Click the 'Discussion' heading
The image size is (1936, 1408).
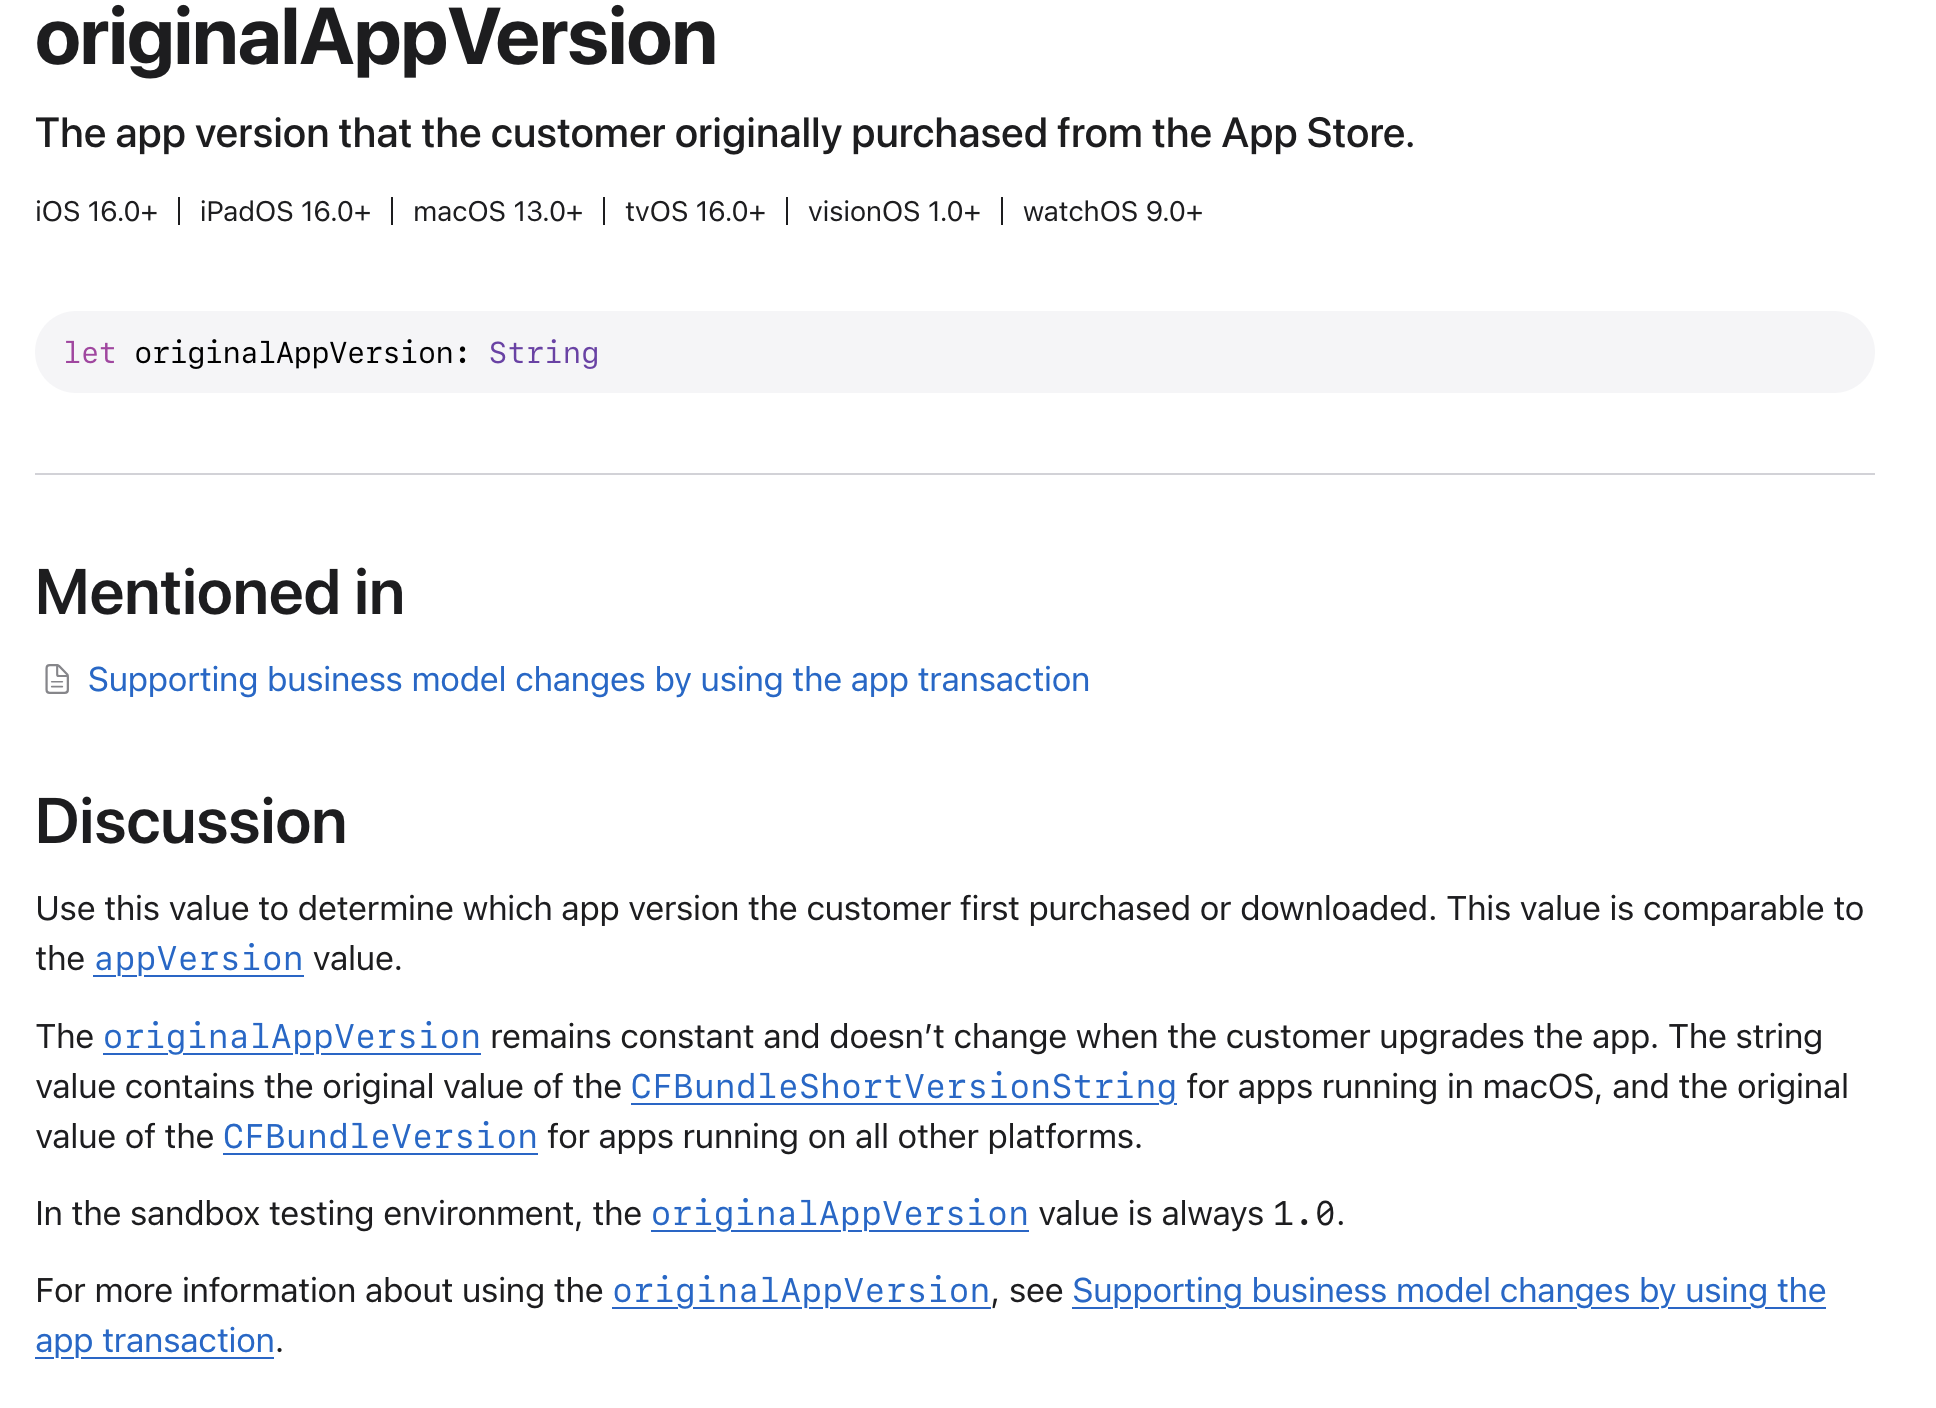(191, 822)
